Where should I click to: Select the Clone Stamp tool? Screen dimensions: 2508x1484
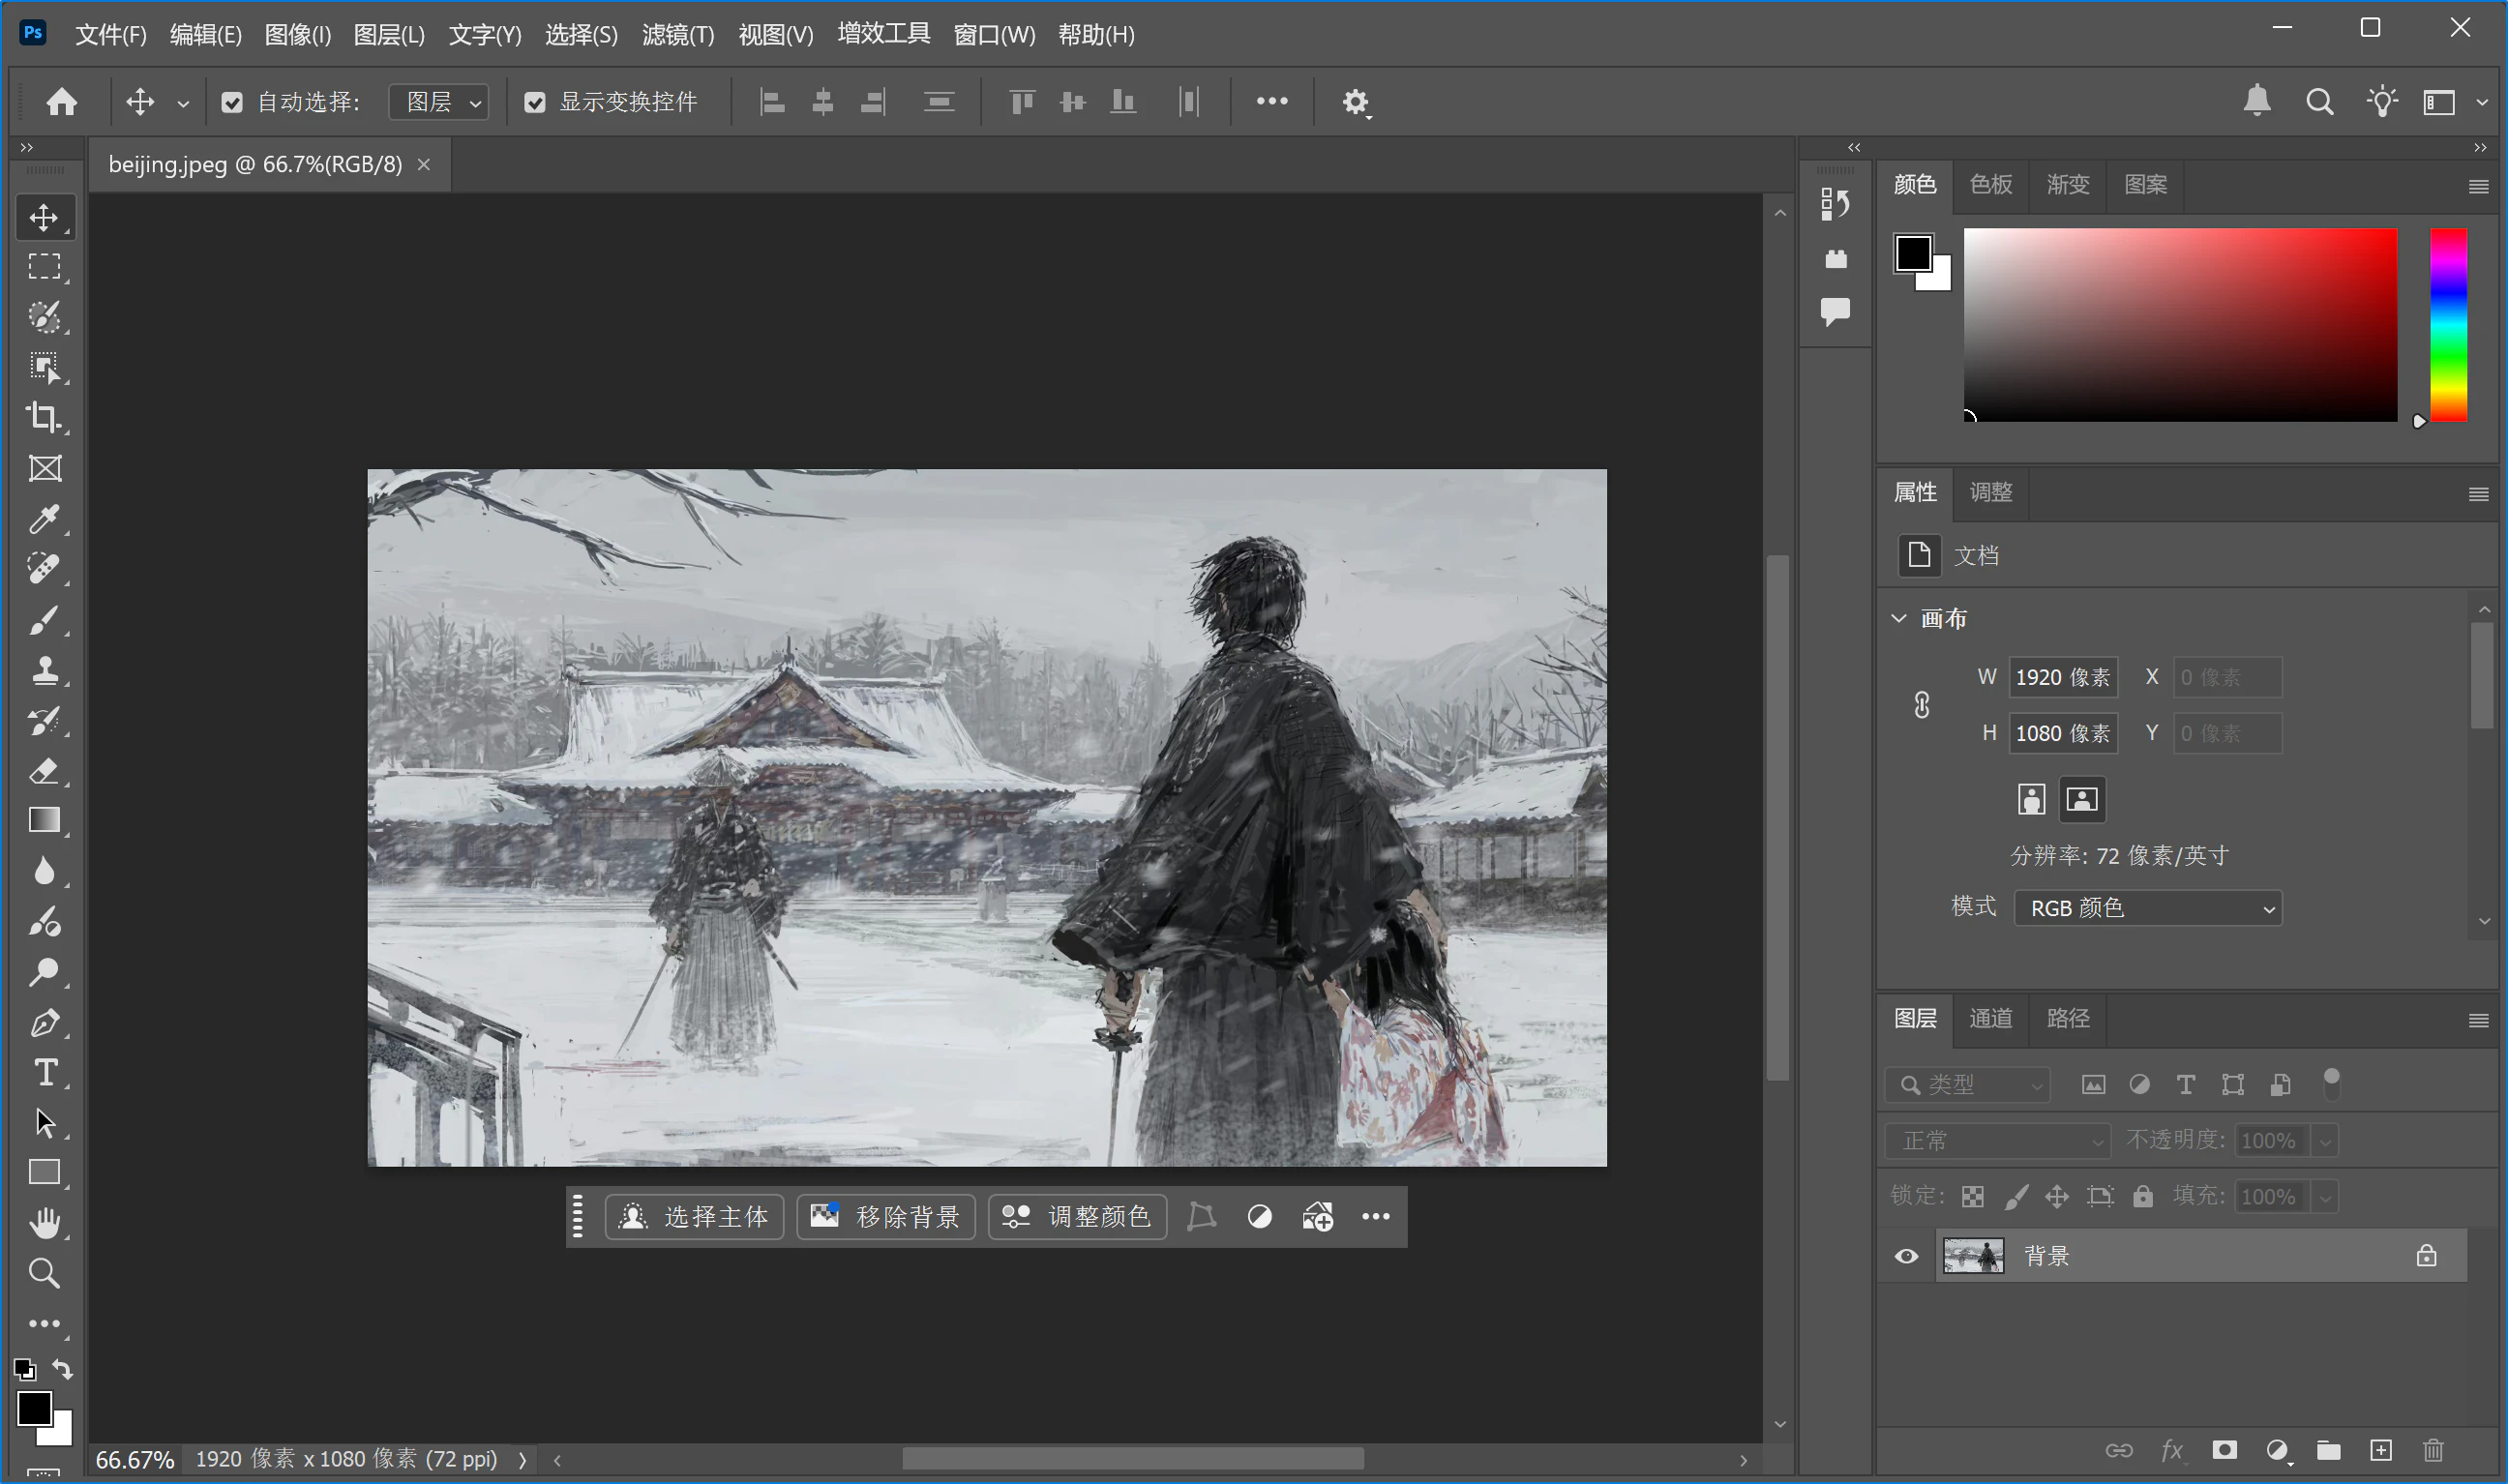click(x=44, y=670)
